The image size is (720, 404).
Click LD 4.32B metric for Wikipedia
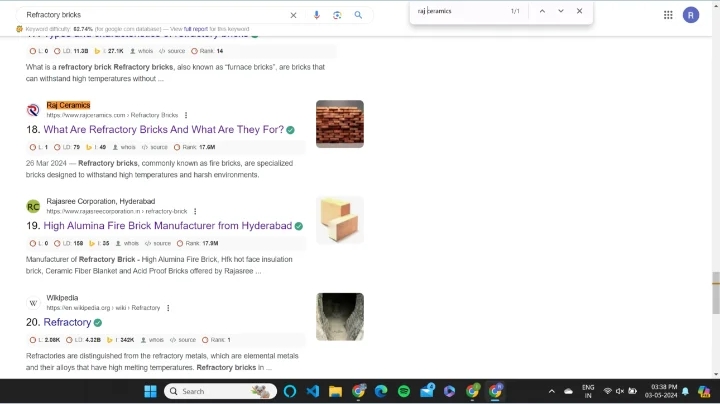(x=83, y=340)
